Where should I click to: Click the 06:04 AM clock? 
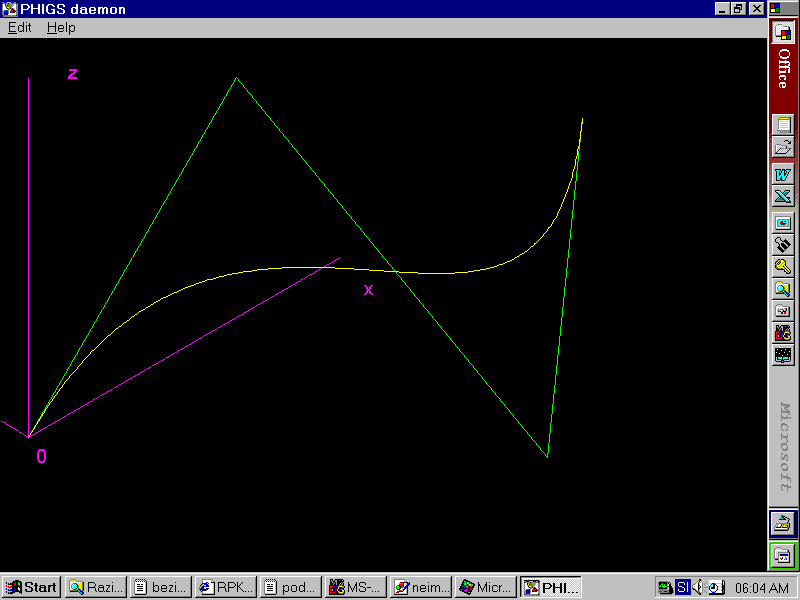(762, 588)
